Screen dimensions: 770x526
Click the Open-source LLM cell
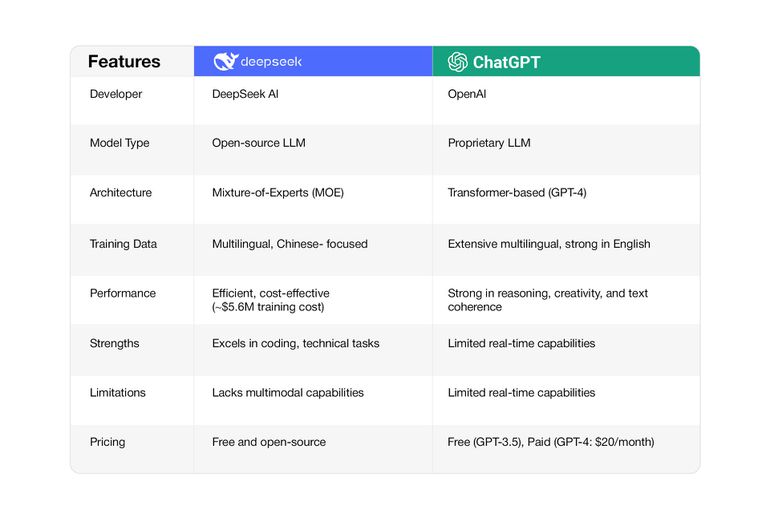[259, 143]
